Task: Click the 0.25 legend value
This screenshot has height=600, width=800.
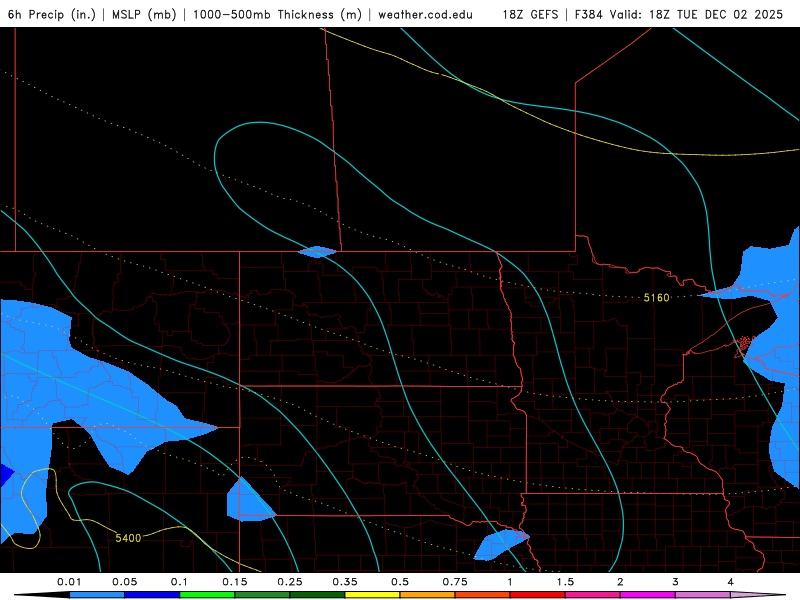Action: click(290, 582)
